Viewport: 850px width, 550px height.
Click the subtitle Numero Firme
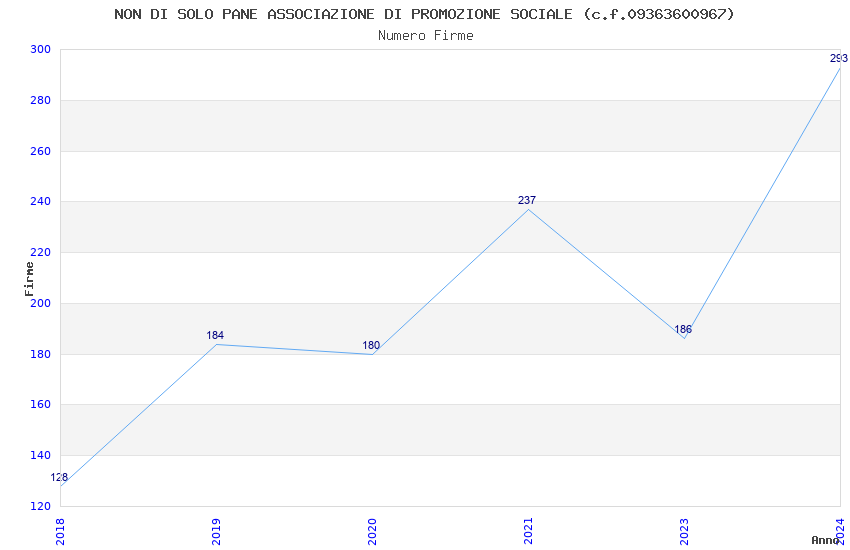pyautogui.click(x=426, y=36)
